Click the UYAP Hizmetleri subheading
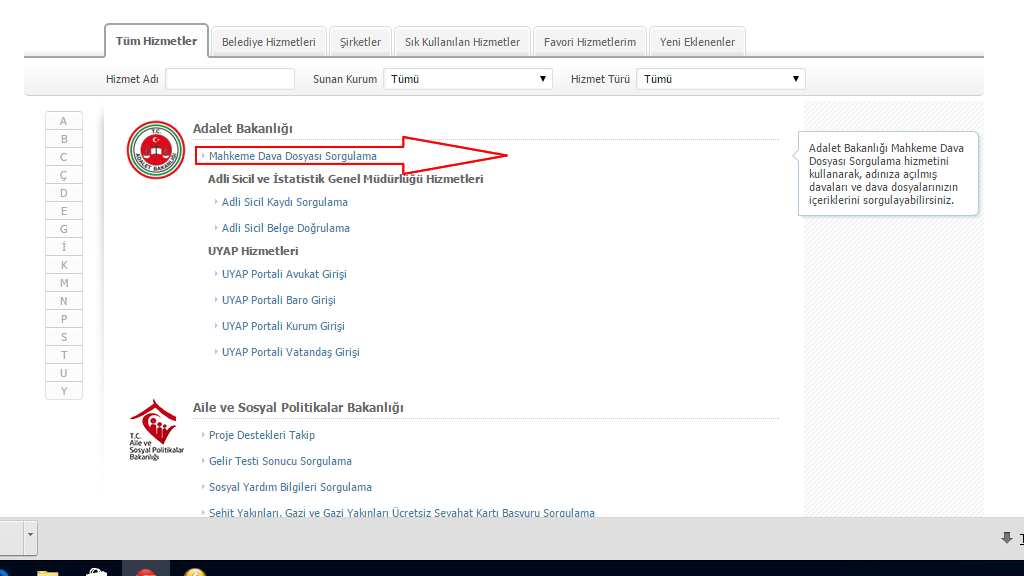This screenshot has height=576, width=1024. (253, 251)
